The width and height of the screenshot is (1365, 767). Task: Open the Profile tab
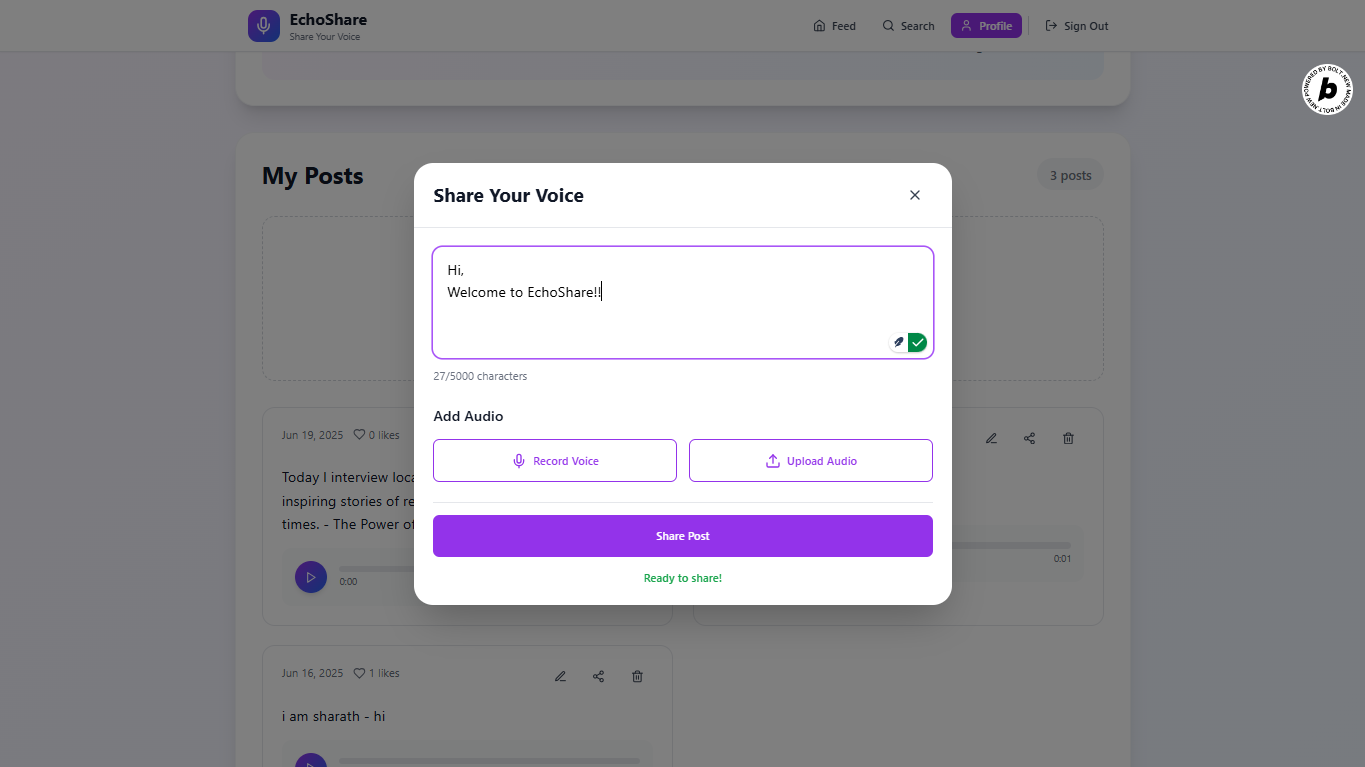pyautogui.click(x=986, y=26)
